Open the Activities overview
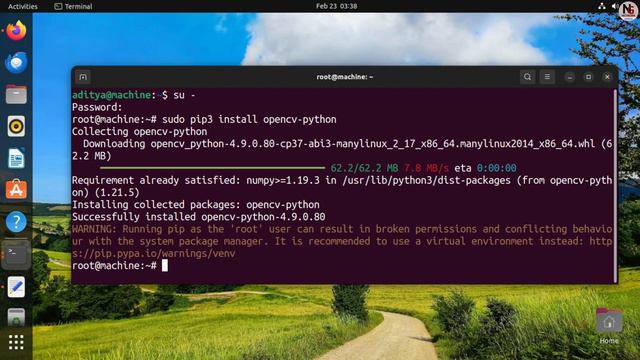 click(22, 6)
